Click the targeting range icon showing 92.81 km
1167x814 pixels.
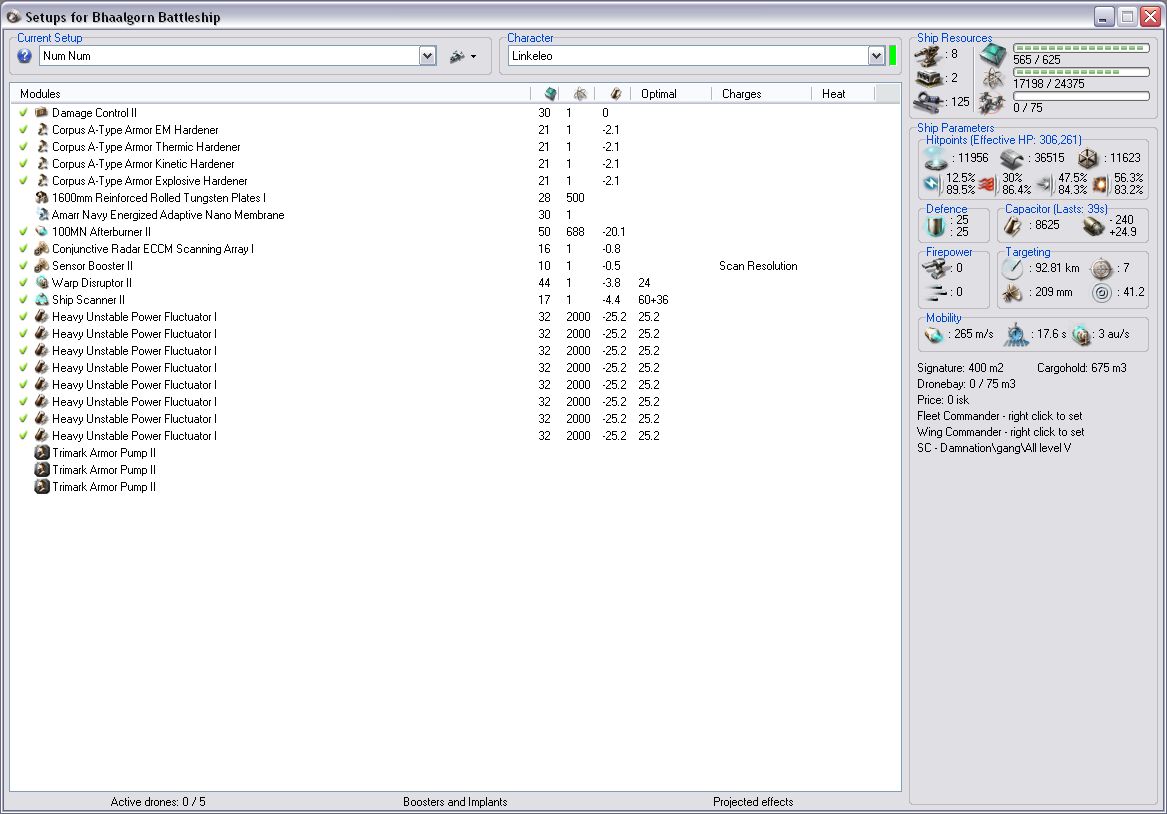[x=1012, y=269]
